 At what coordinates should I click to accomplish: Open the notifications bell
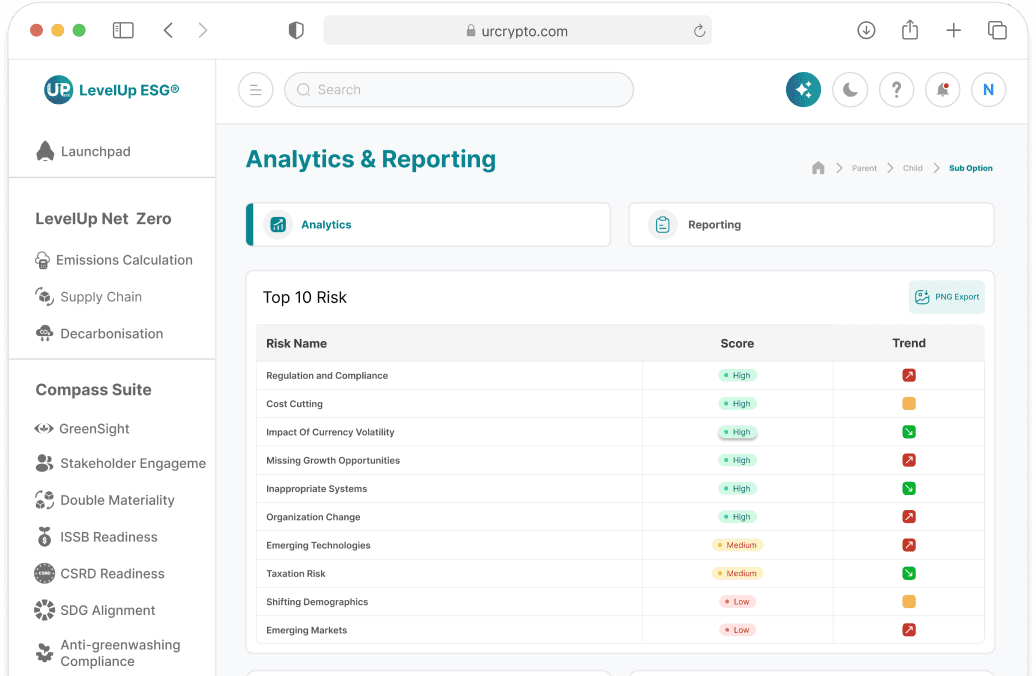click(942, 89)
